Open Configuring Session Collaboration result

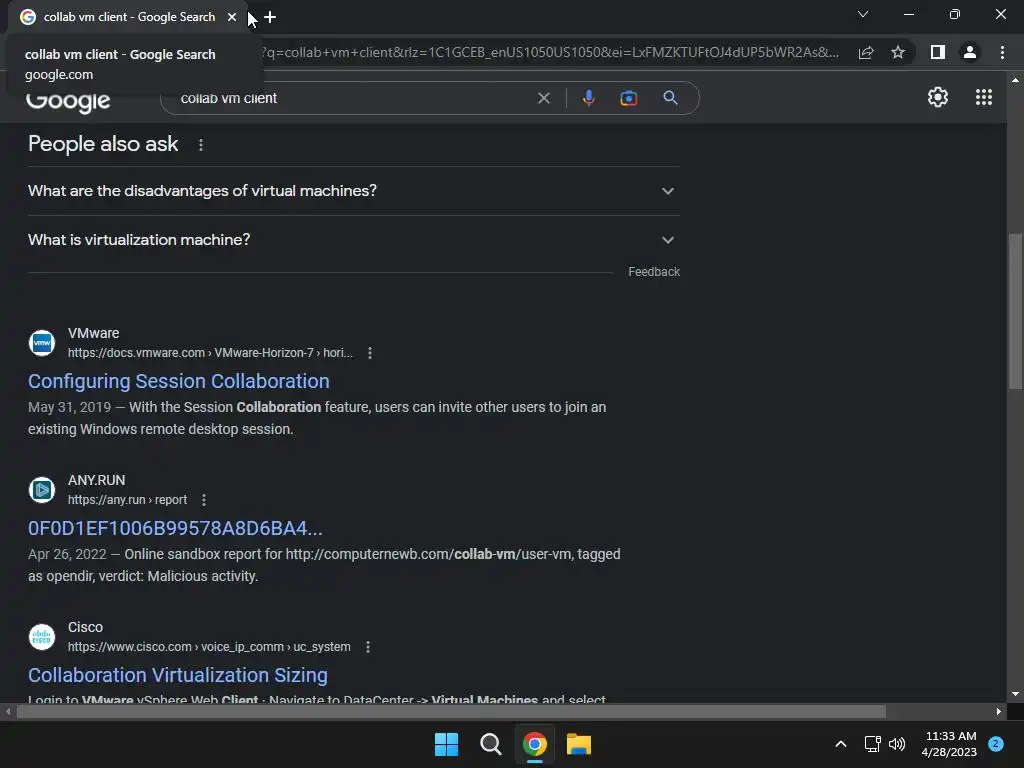pos(178,381)
